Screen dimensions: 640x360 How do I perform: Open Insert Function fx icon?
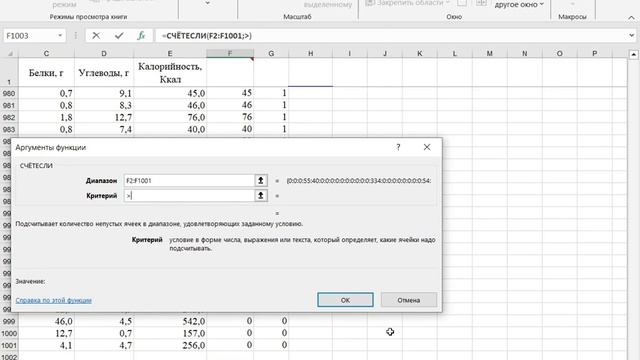141,36
